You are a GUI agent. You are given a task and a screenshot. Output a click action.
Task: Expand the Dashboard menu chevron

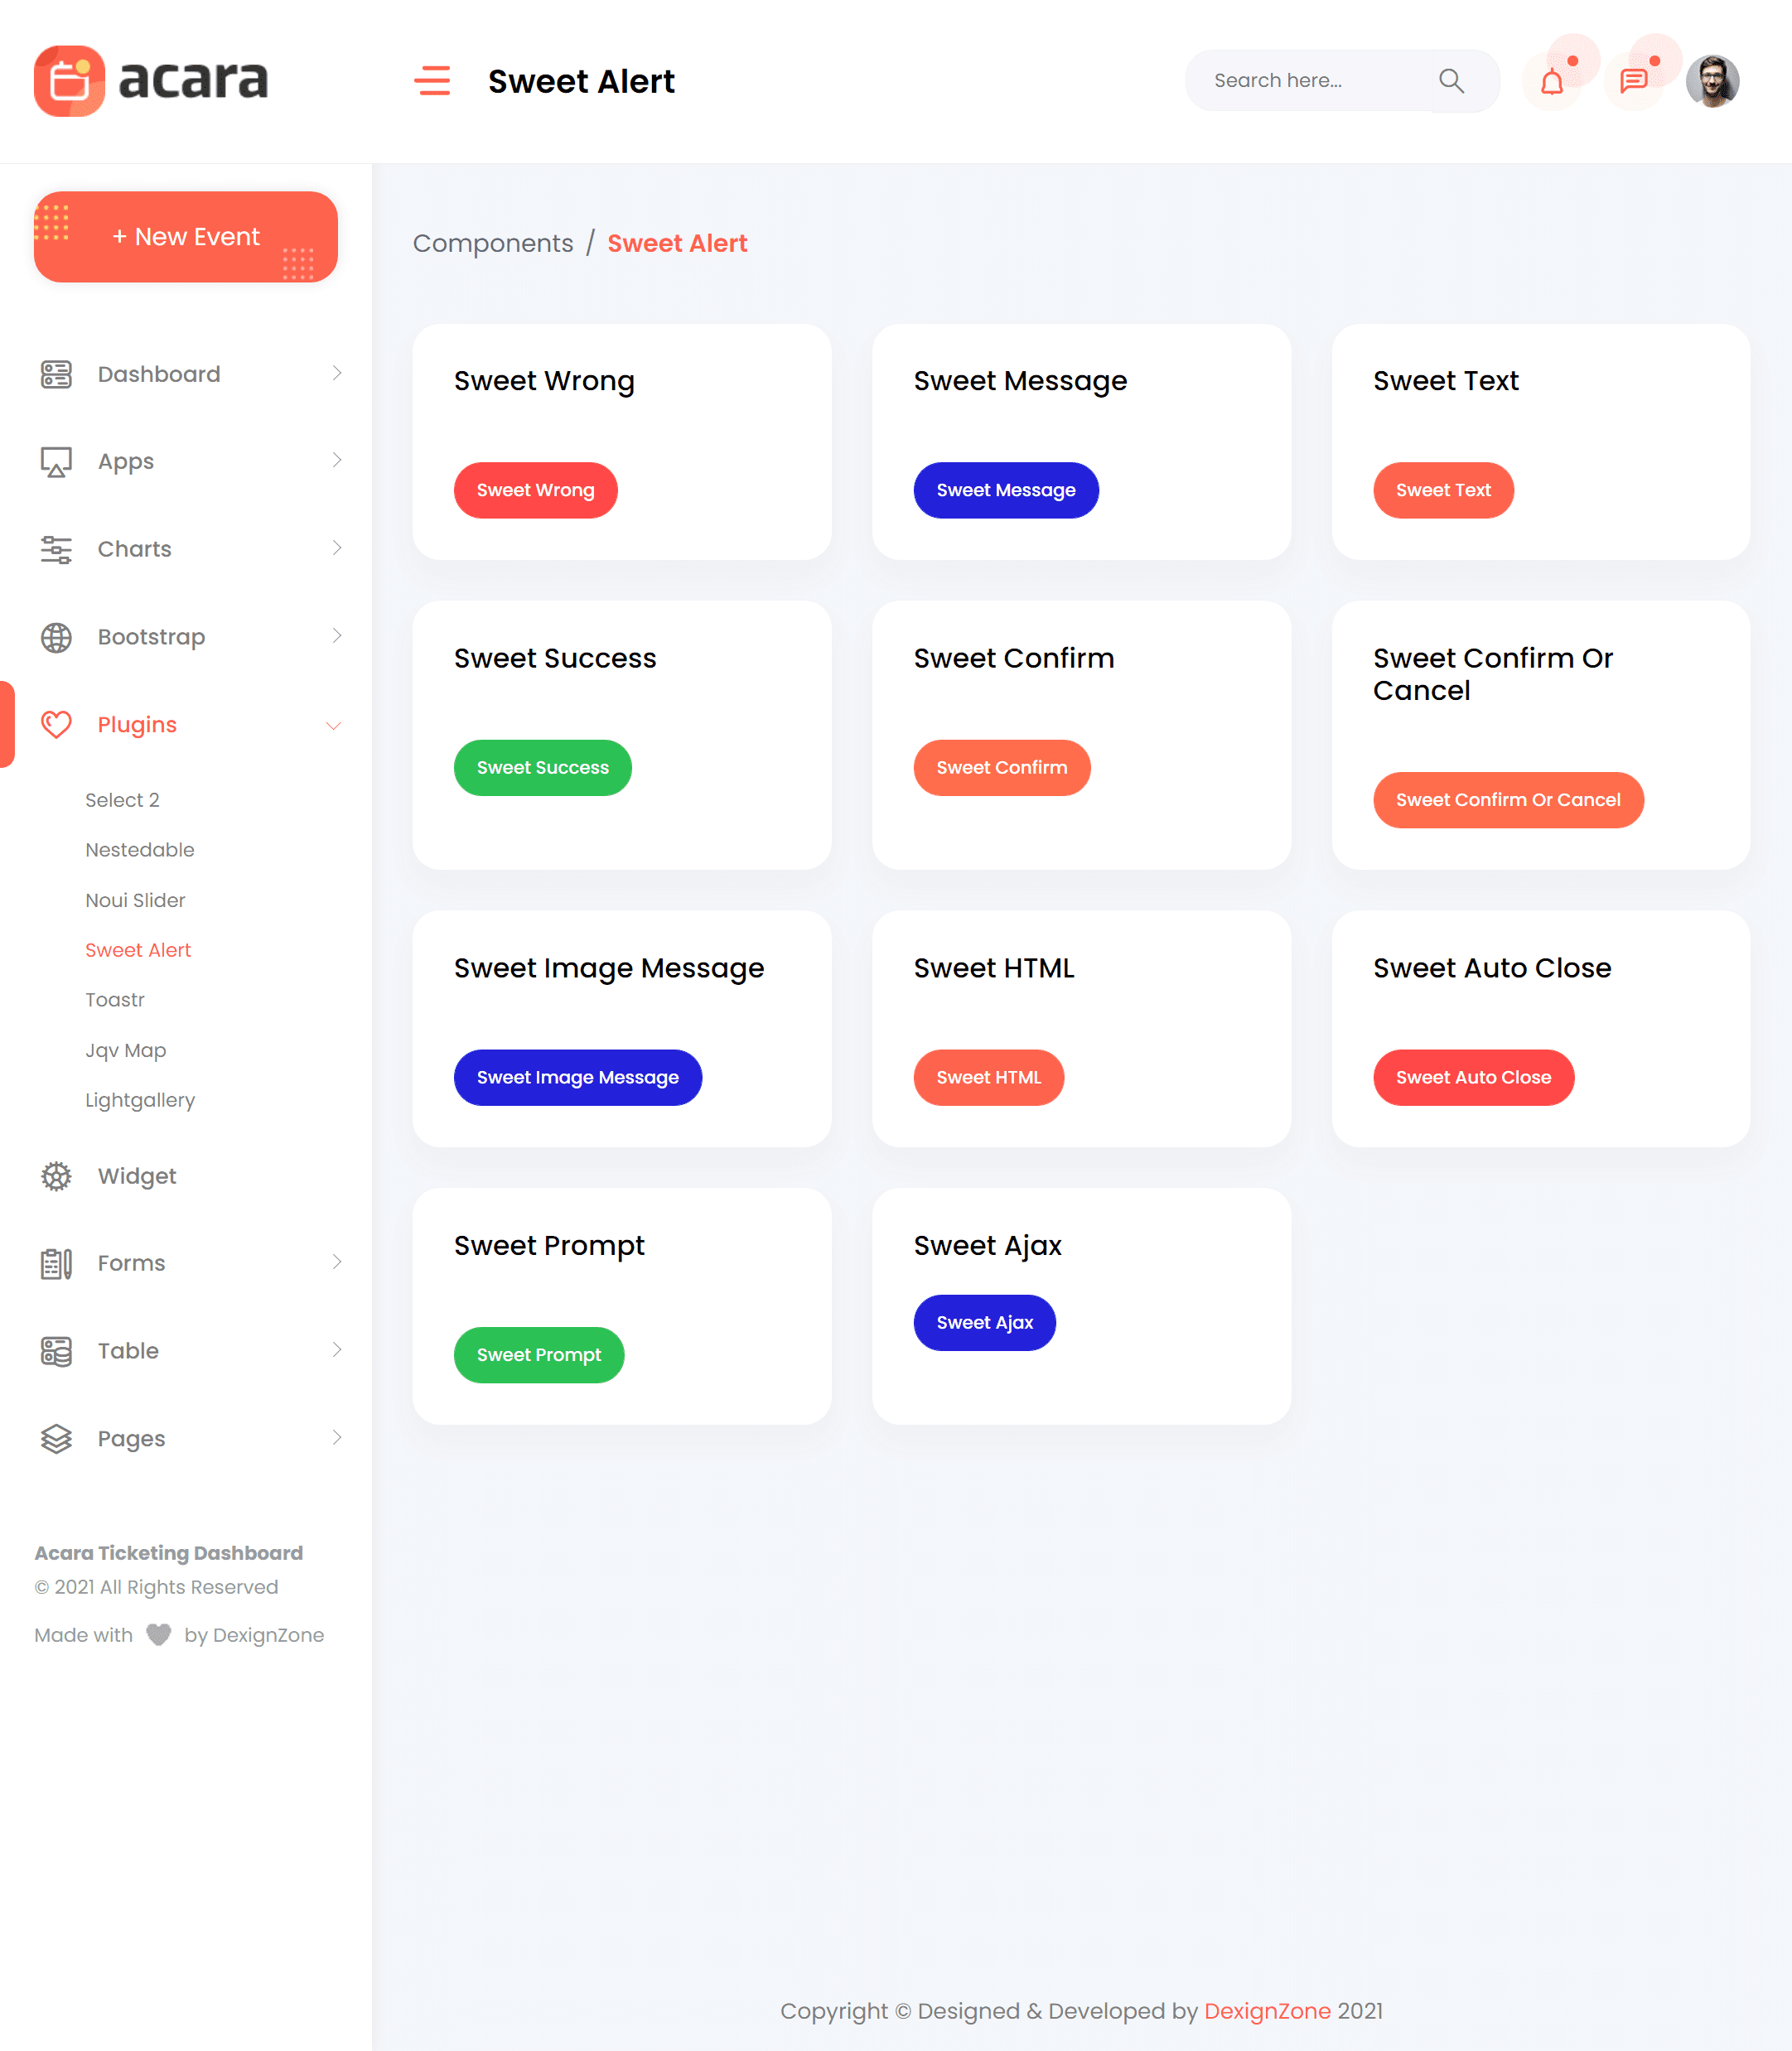coord(336,373)
